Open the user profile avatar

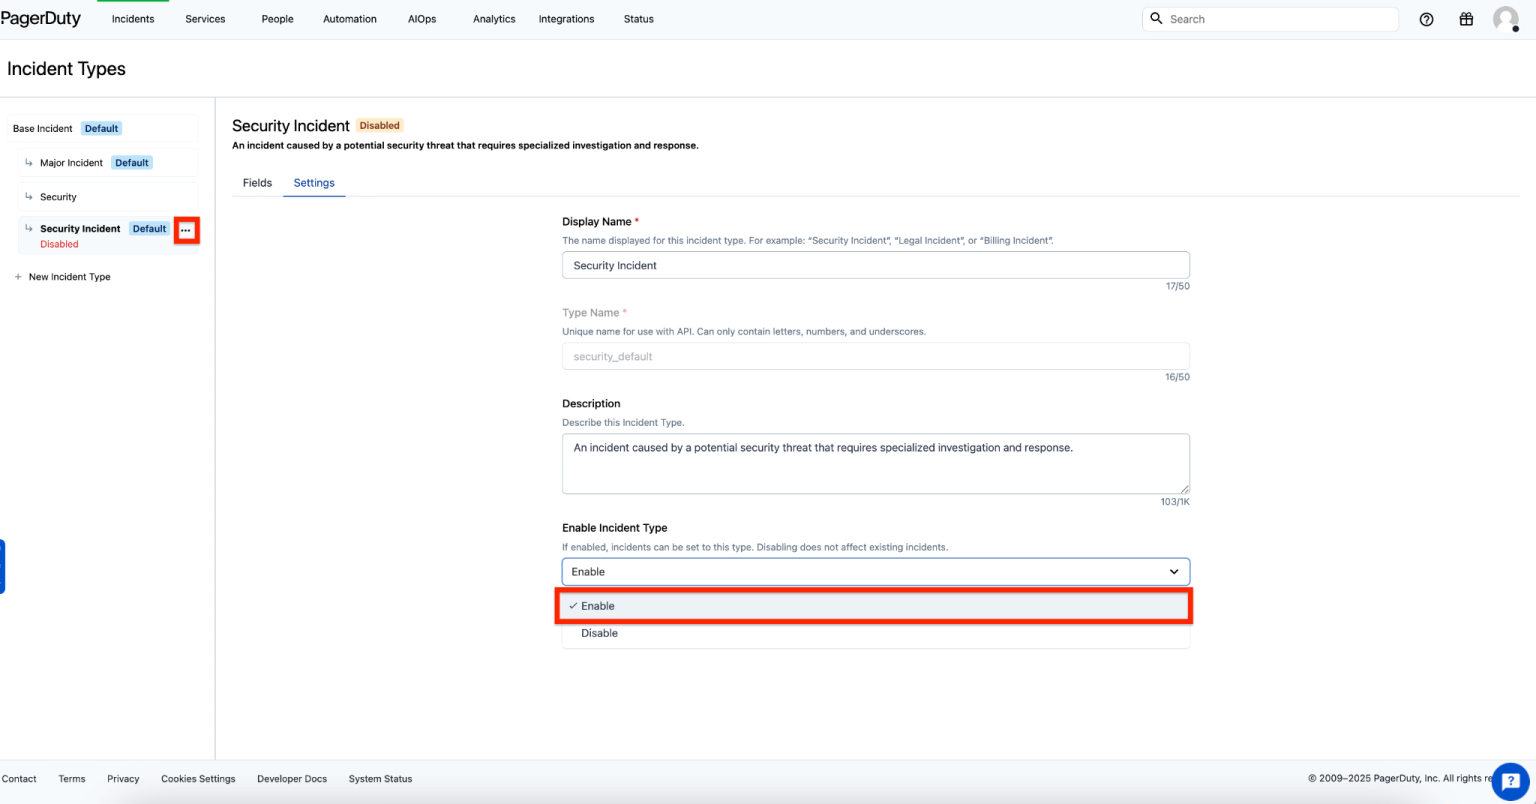tap(1505, 19)
